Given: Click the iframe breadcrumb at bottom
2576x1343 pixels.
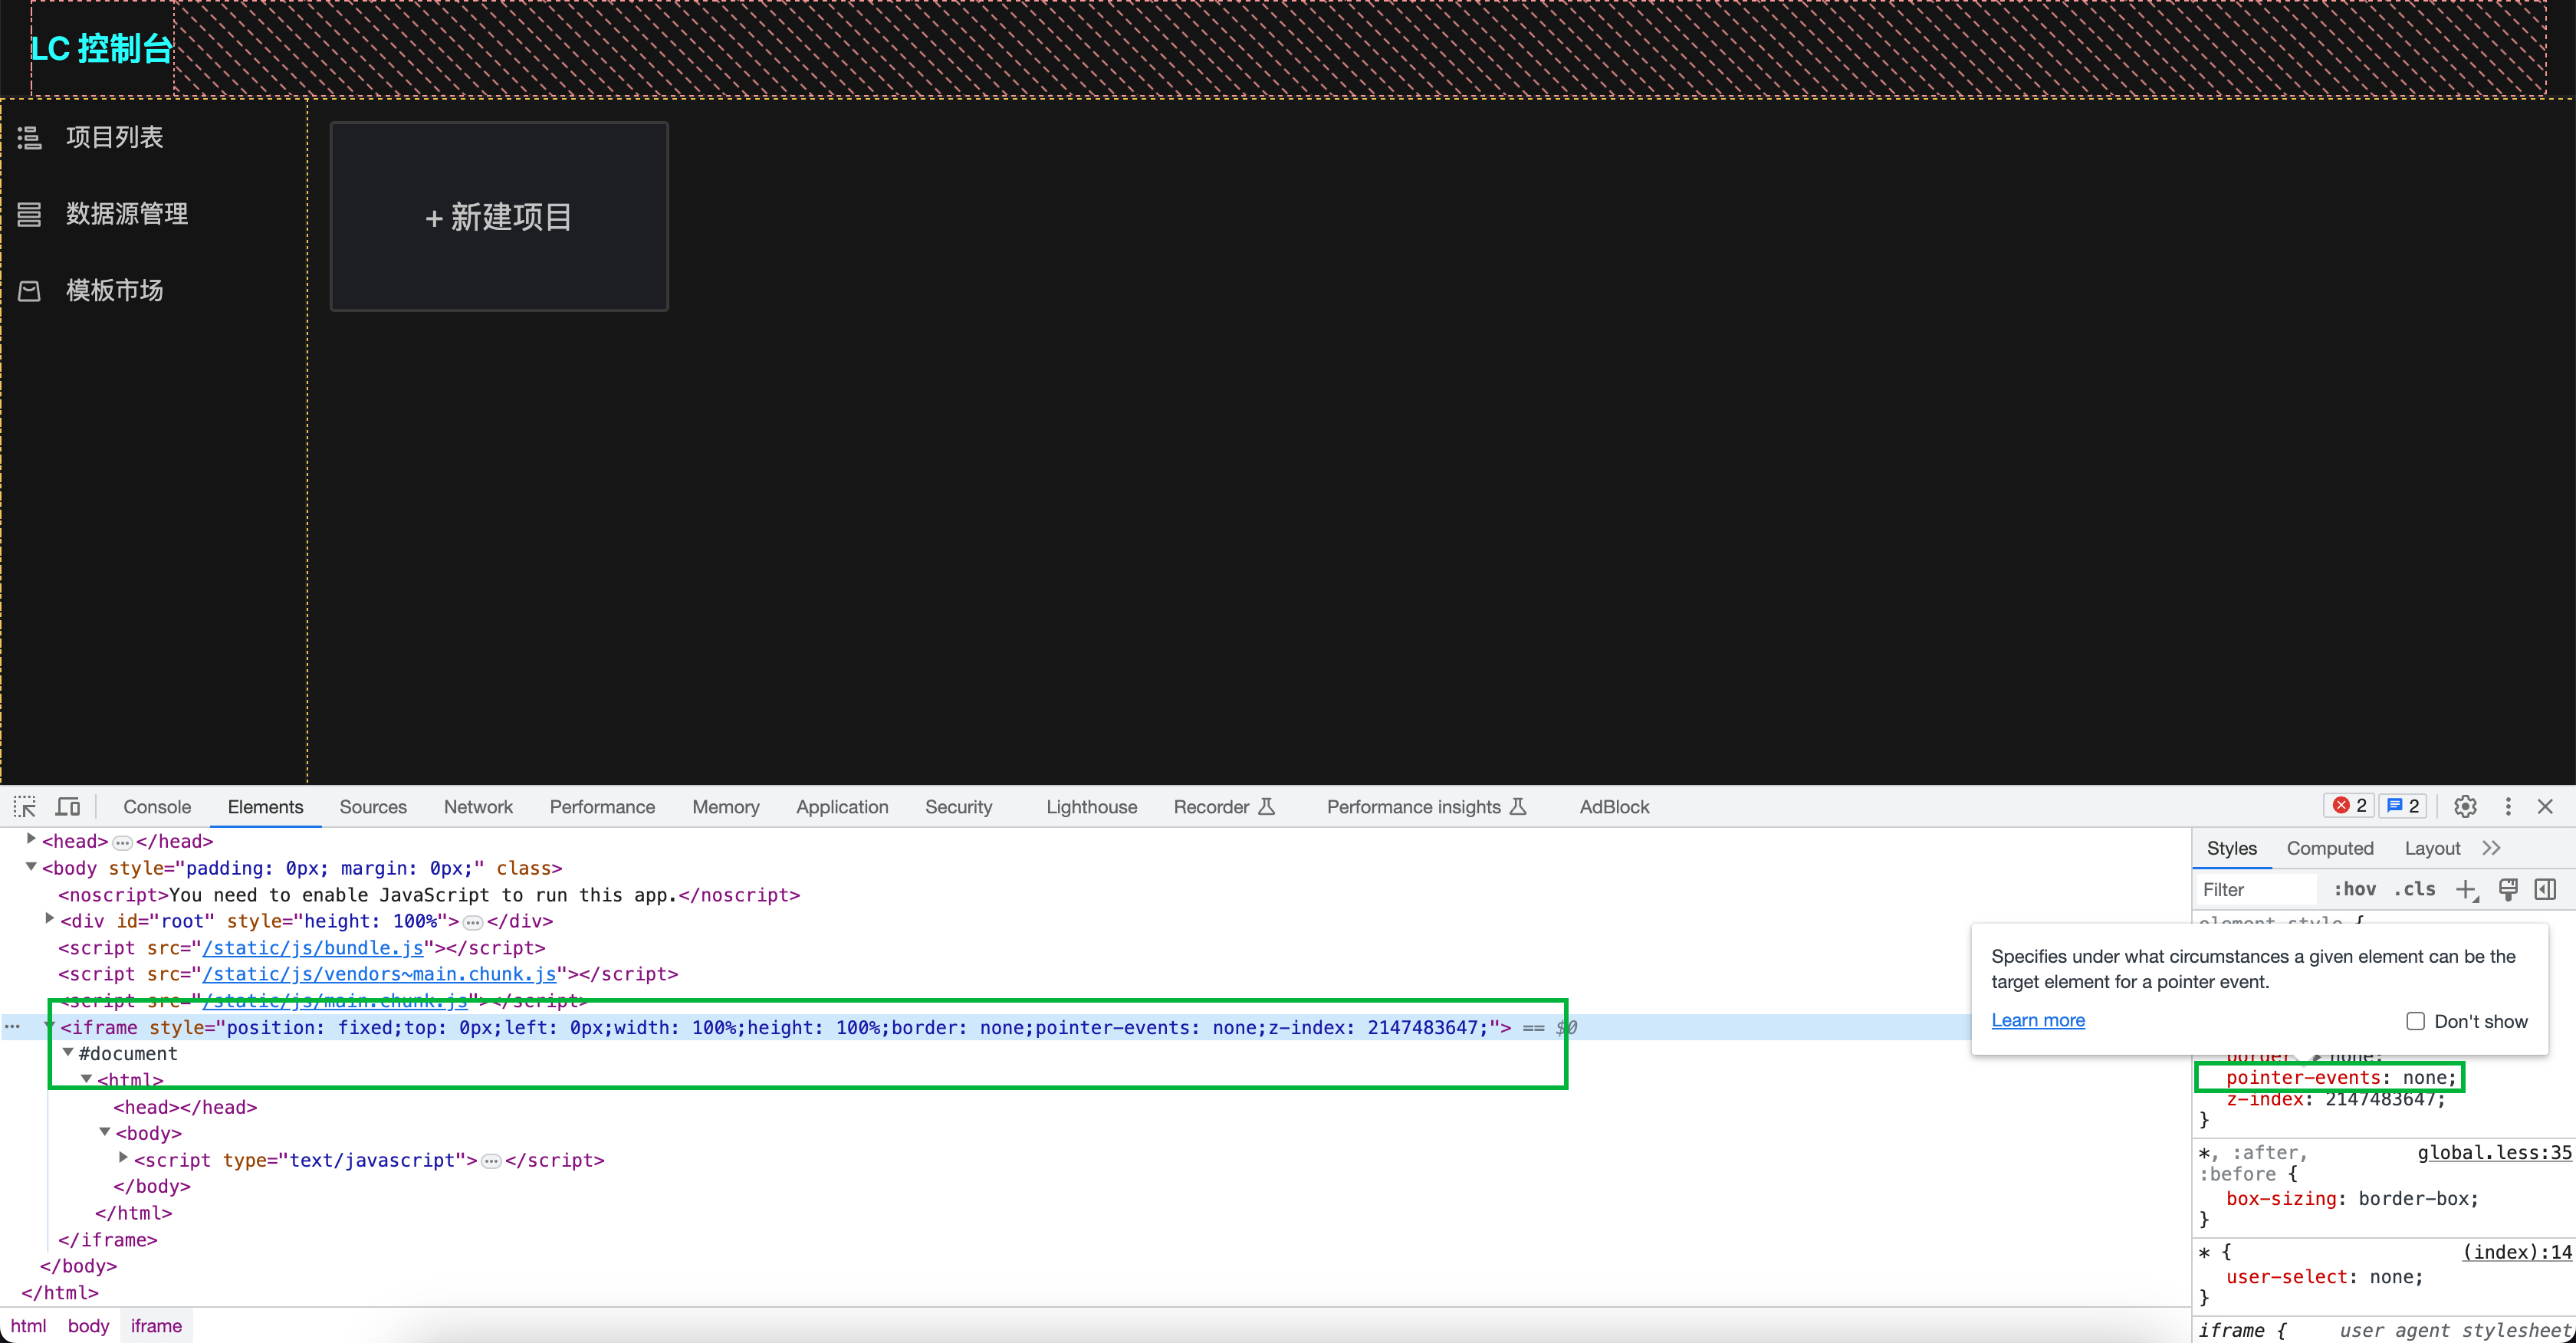Looking at the screenshot, I should point(156,1325).
